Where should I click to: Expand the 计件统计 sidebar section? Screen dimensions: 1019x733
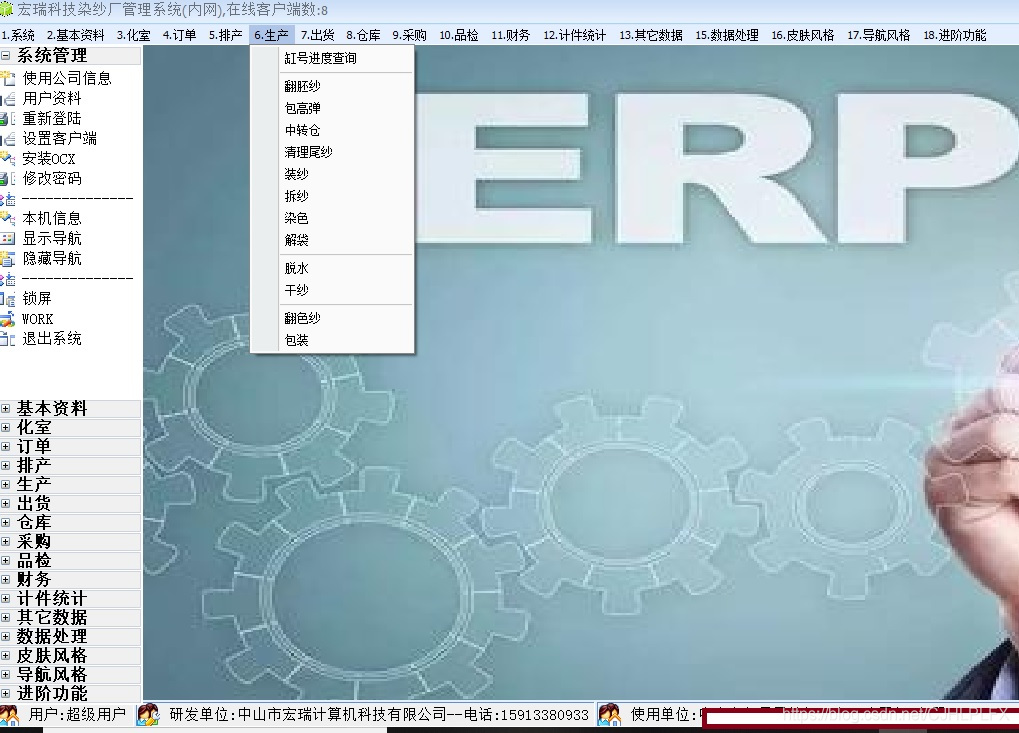tap(5, 598)
